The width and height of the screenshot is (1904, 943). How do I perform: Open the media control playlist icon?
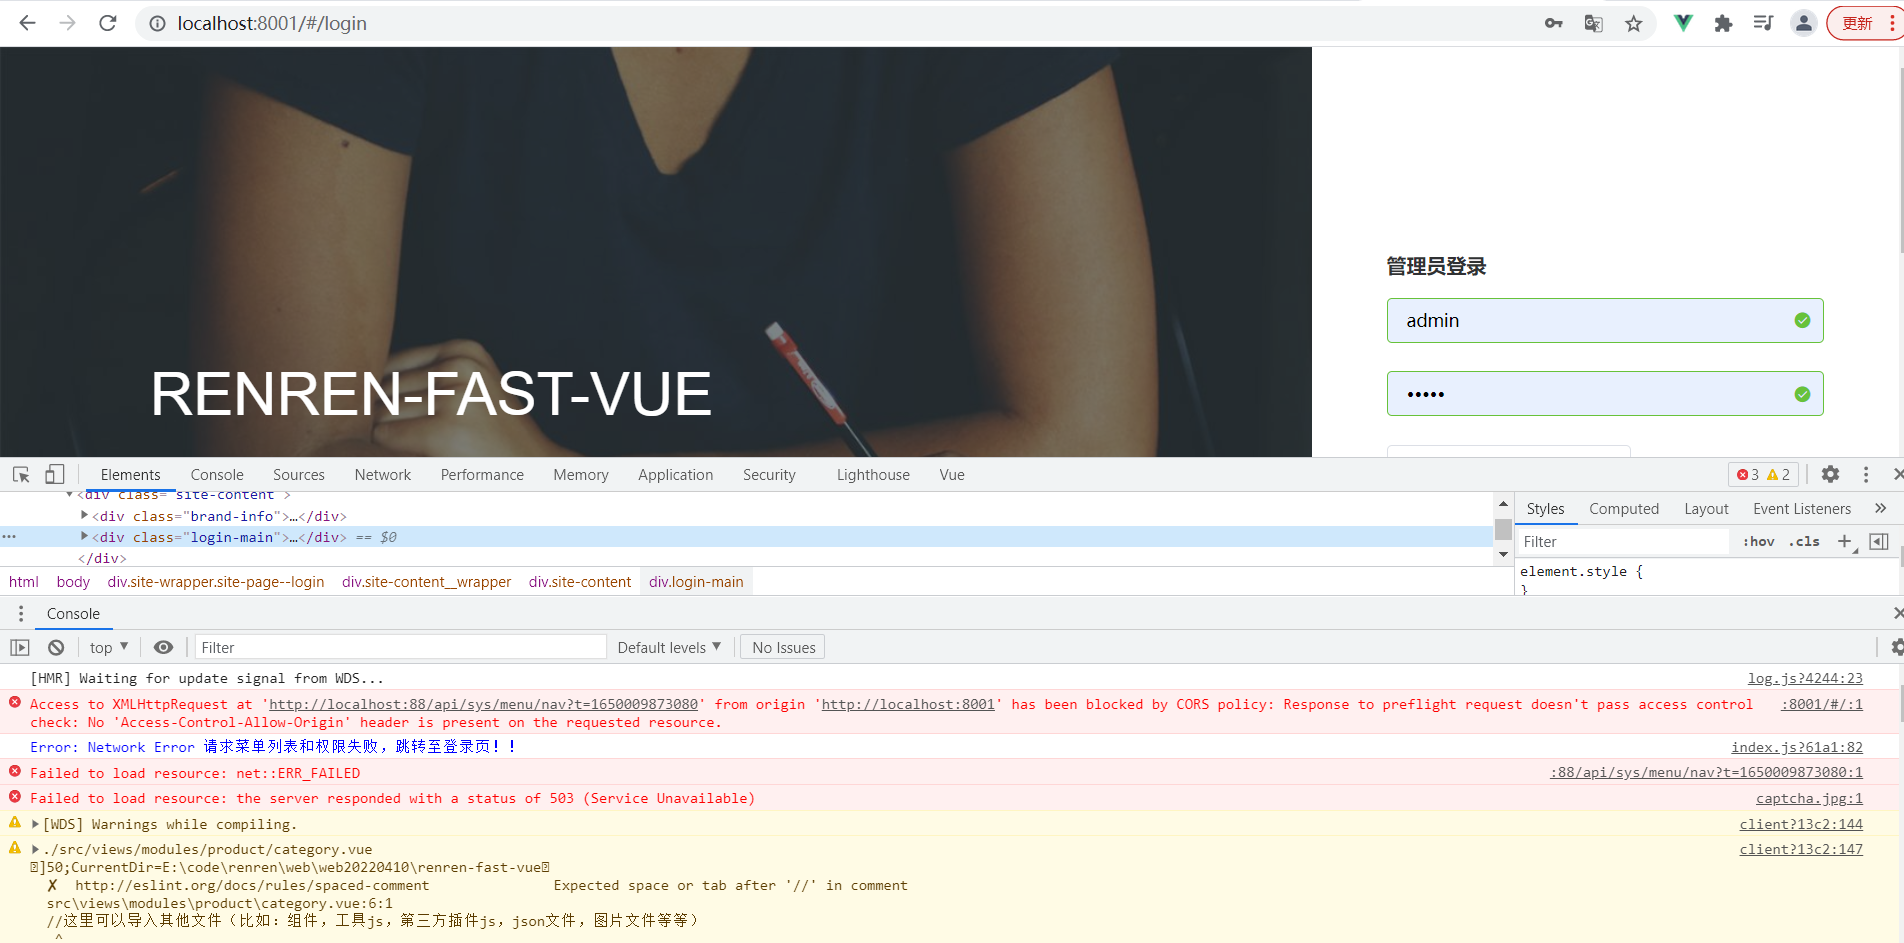[1763, 23]
